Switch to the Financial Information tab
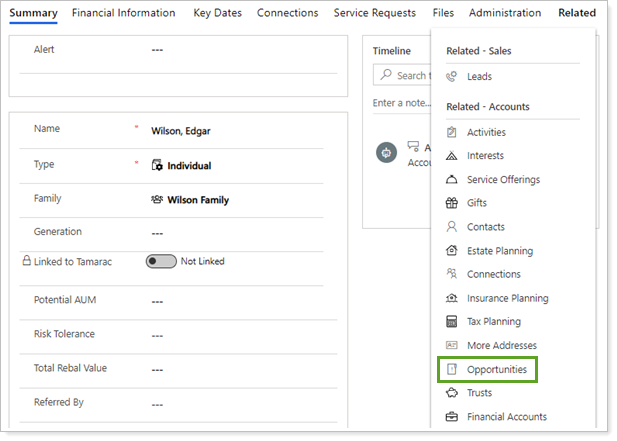Image resolution: width=617 pixels, height=441 pixels. coord(123,13)
